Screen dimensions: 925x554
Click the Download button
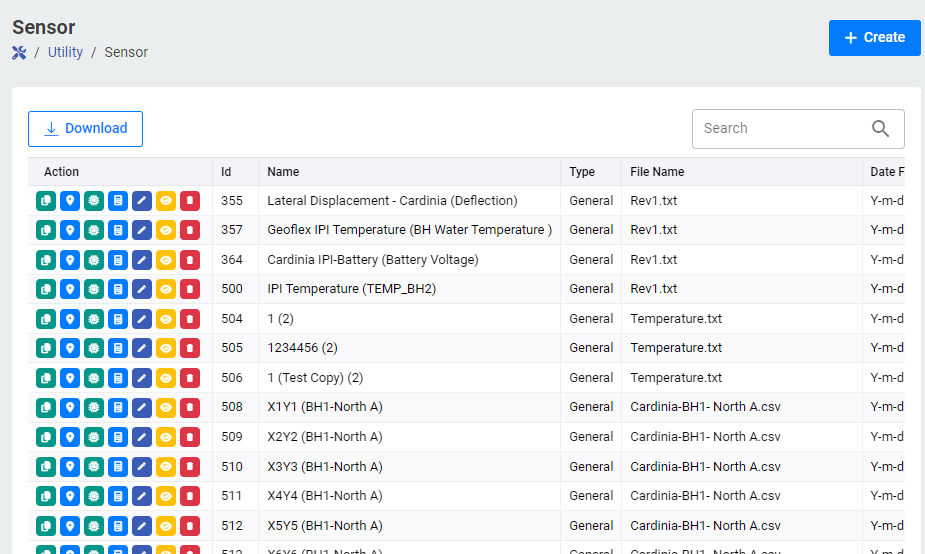pos(85,128)
